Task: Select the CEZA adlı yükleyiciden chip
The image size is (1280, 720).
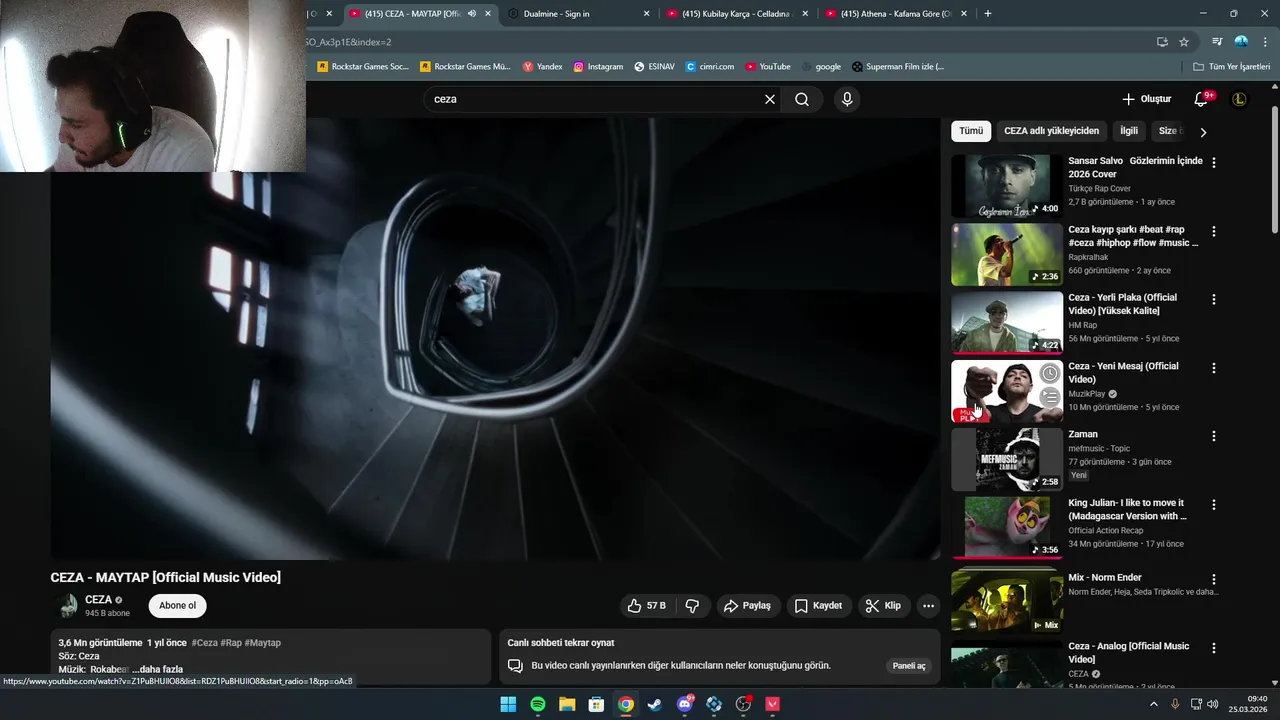Action: coord(1051,131)
